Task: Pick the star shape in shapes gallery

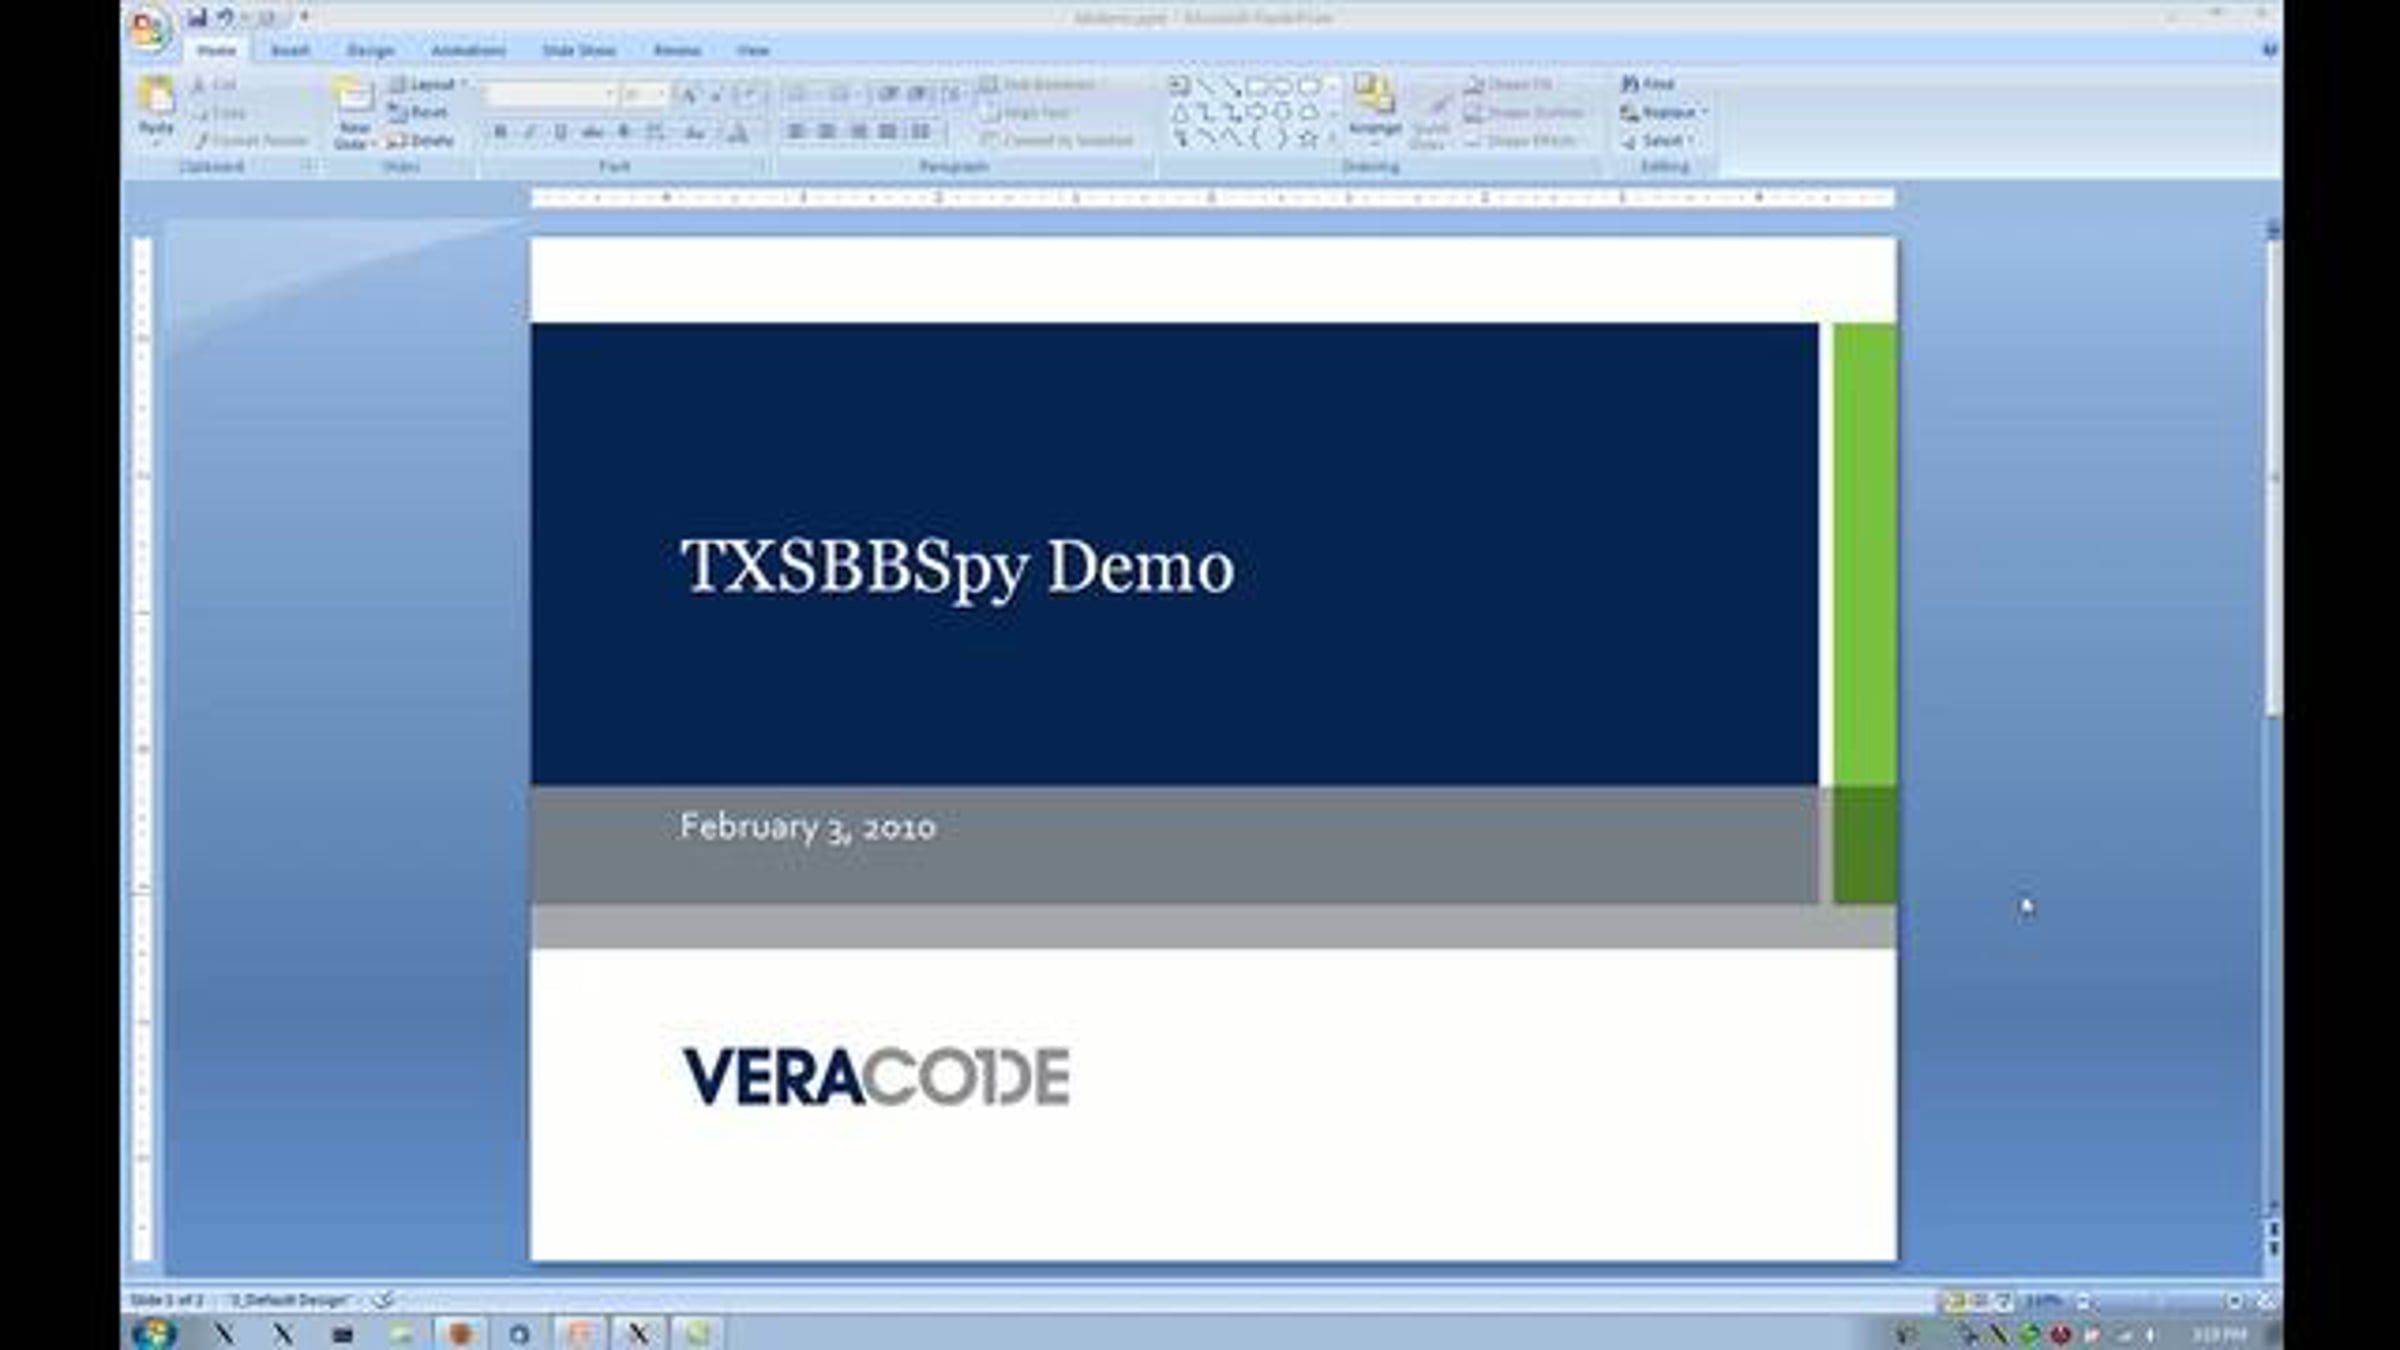Action: pyautogui.click(x=1307, y=139)
